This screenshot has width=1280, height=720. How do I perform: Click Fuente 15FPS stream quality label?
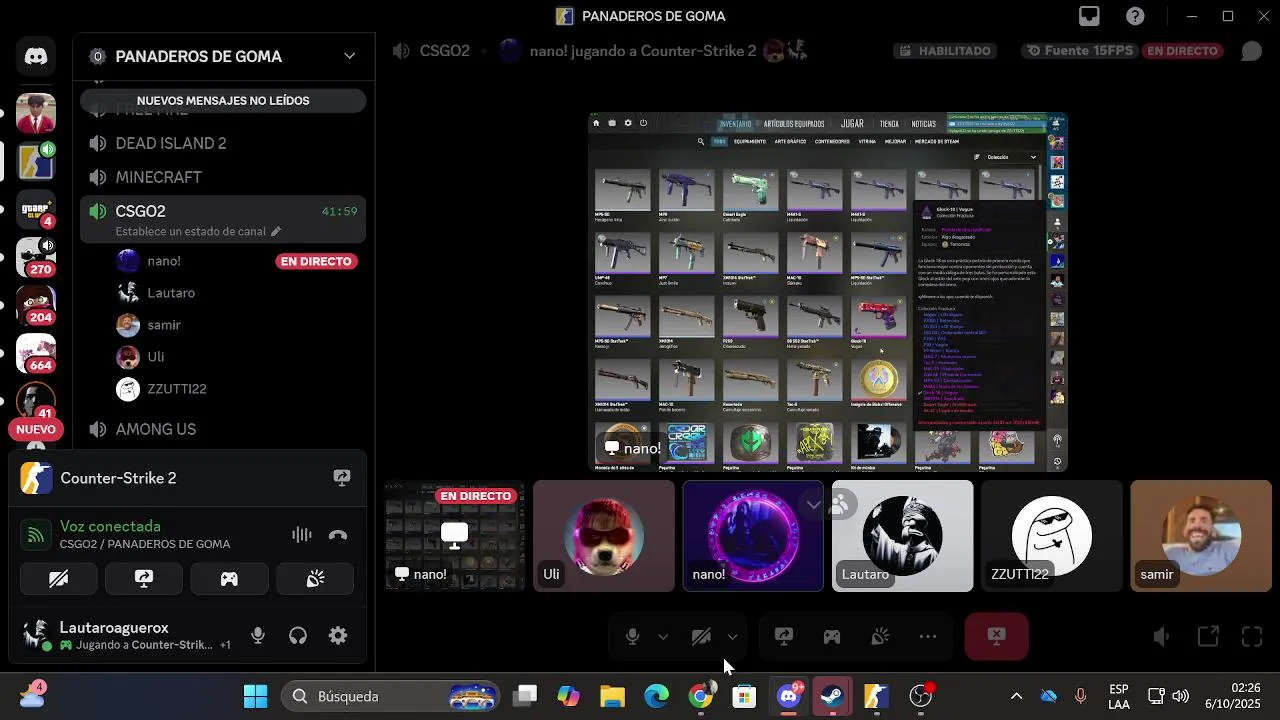(x=1081, y=51)
